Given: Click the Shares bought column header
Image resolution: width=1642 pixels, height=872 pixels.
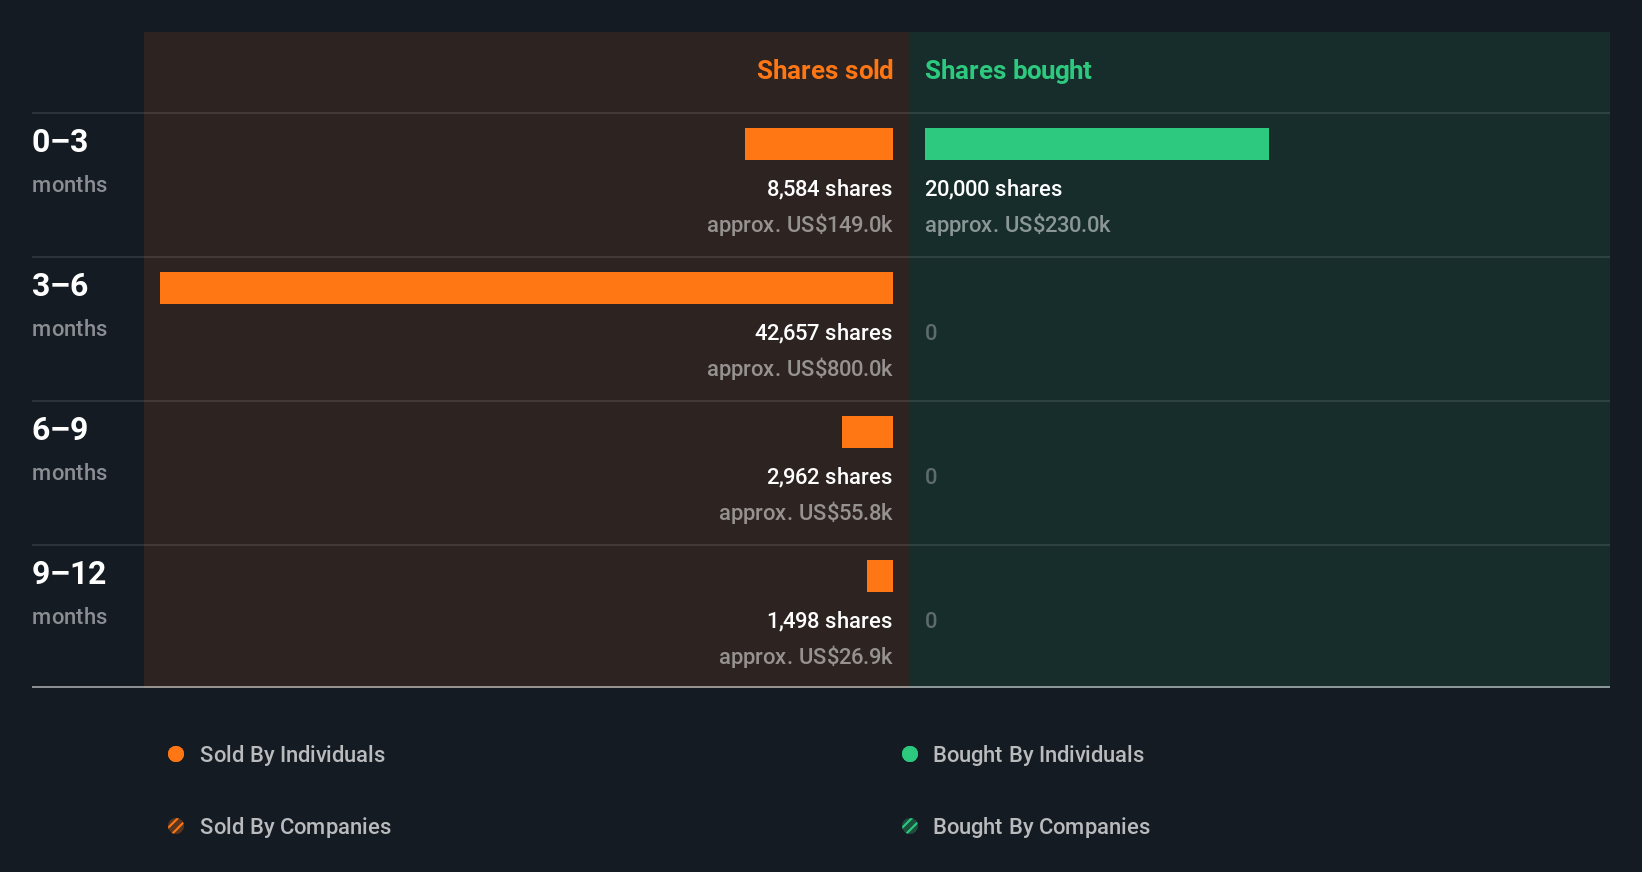Looking at the screenshot, I should pos(1008,70).
